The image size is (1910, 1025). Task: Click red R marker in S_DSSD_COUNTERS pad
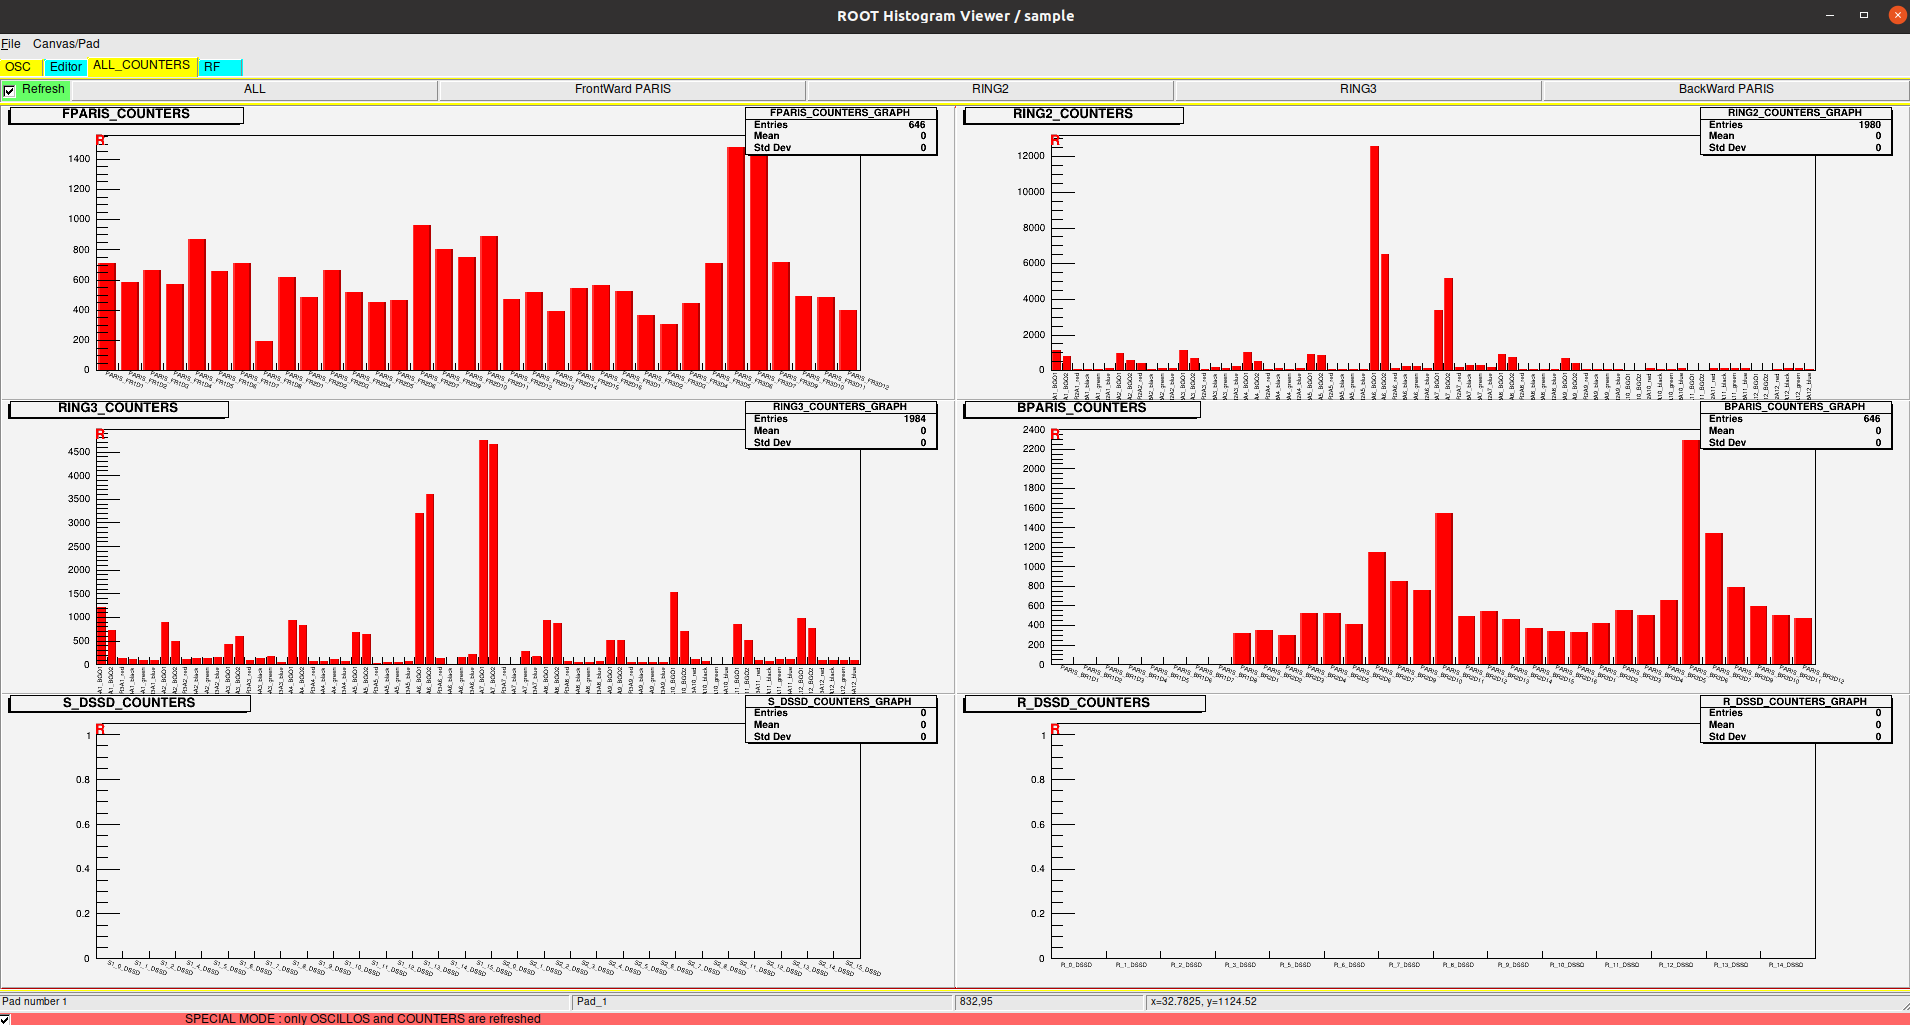(x=100, y=729)
